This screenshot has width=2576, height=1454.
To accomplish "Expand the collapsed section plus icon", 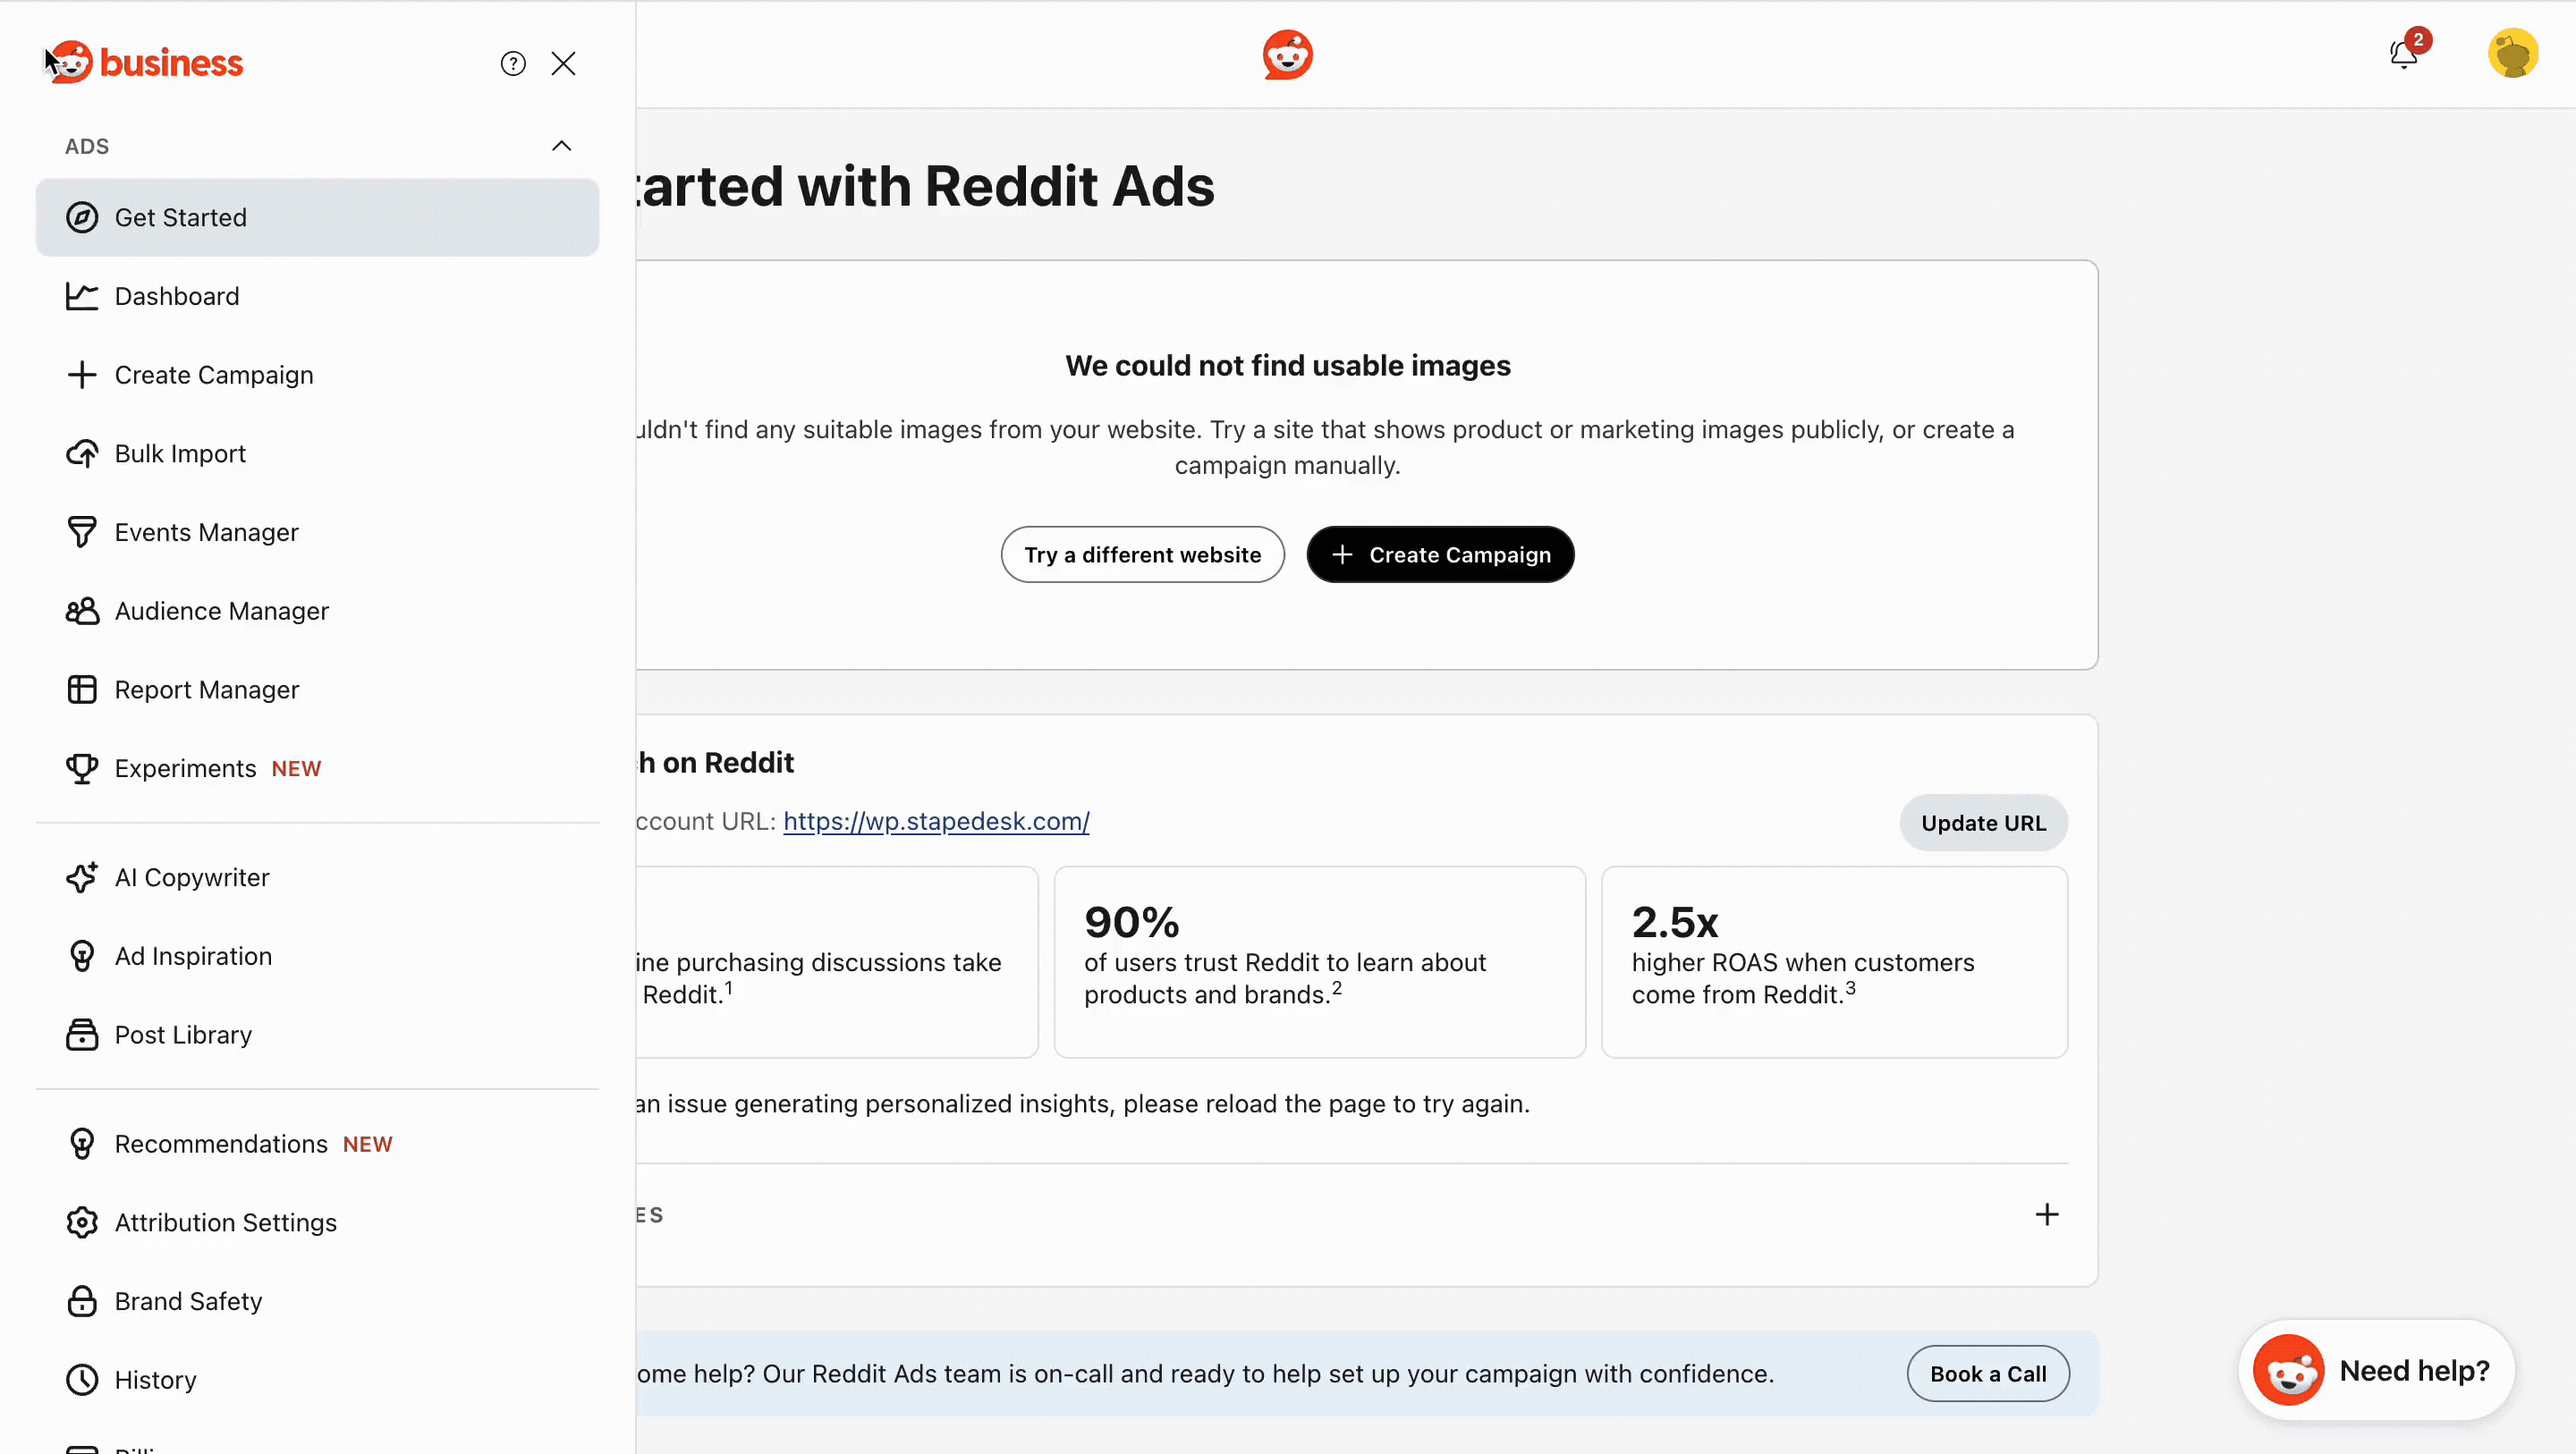I will click(2046, 1215).
